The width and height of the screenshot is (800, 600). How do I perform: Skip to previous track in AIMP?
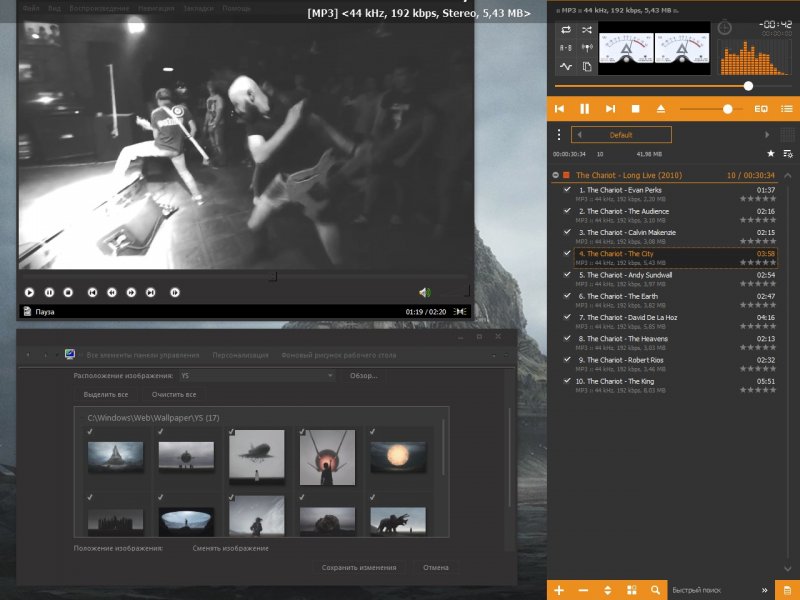click(560, 109)
